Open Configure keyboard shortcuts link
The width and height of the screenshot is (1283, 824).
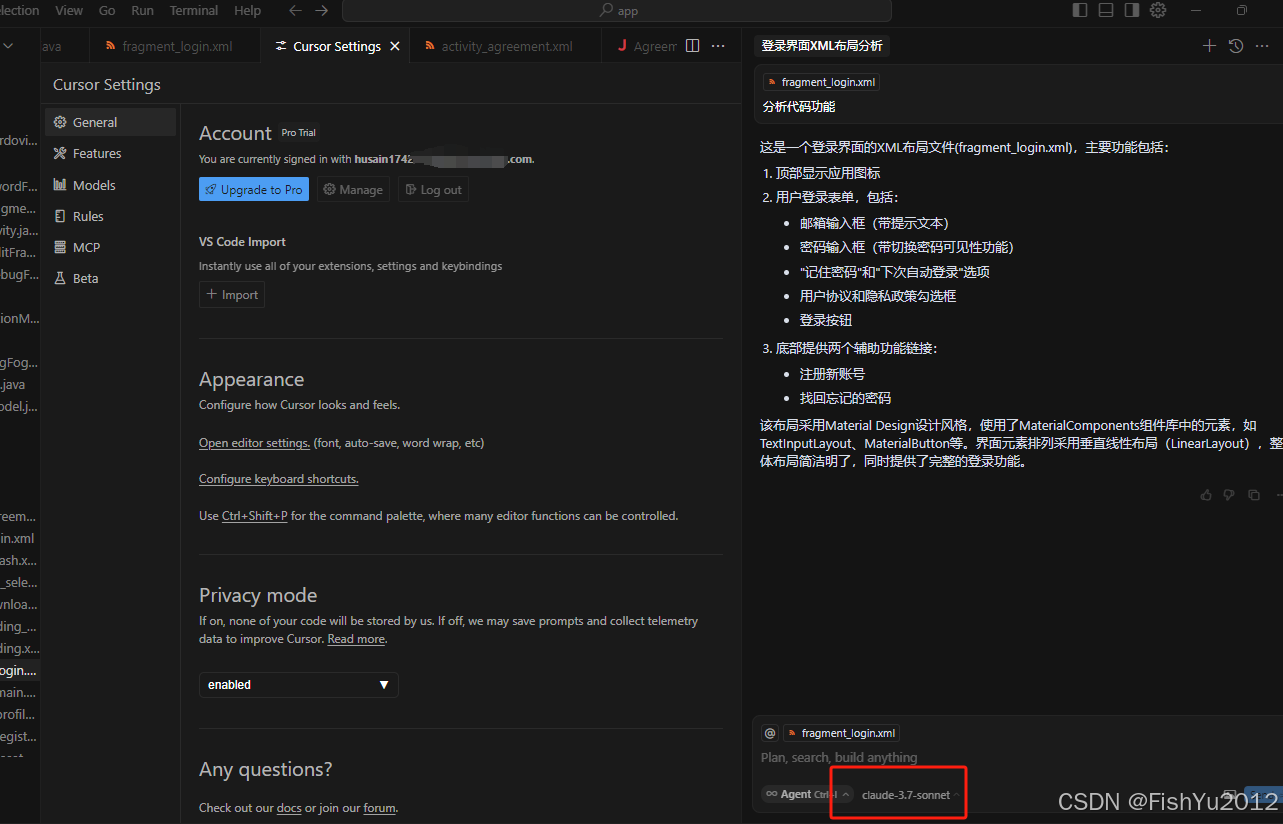point(279,479)
